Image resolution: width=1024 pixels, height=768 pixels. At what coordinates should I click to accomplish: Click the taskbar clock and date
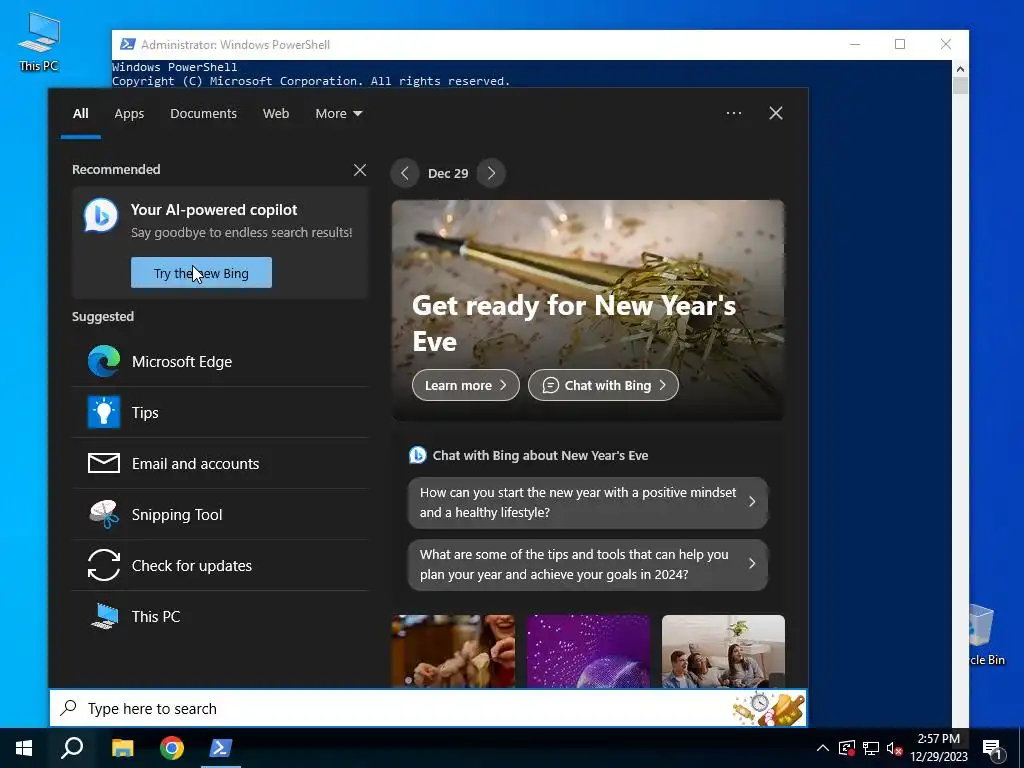click(939, 748)
